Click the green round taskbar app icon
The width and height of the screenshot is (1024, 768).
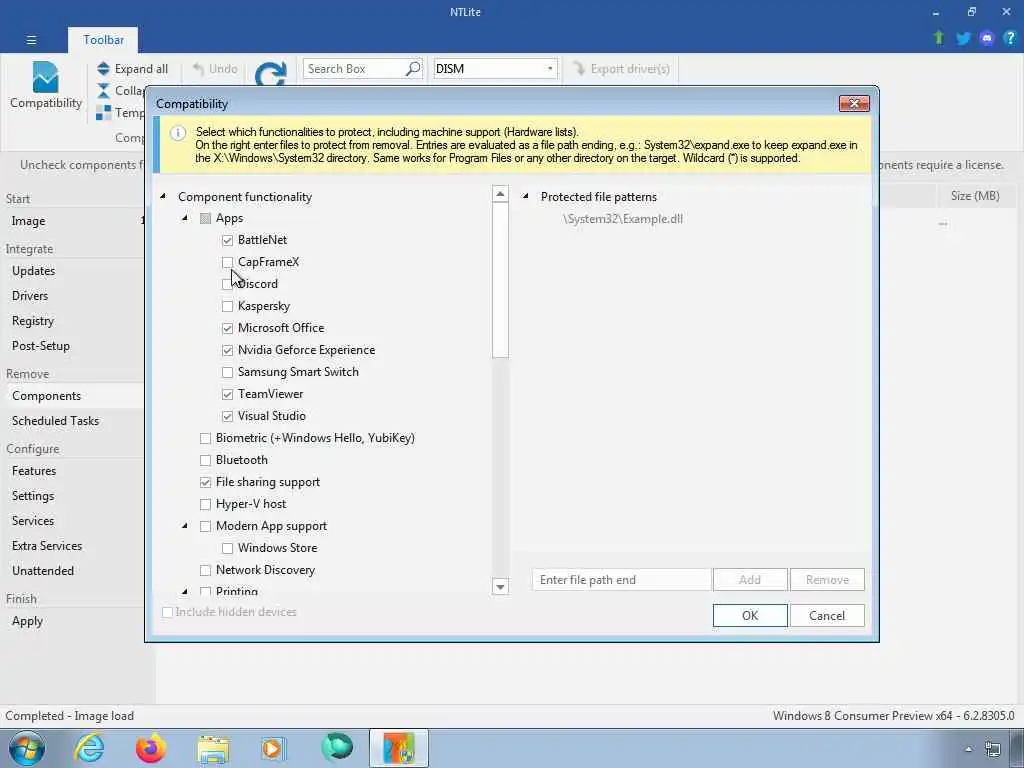pos(337,748)
